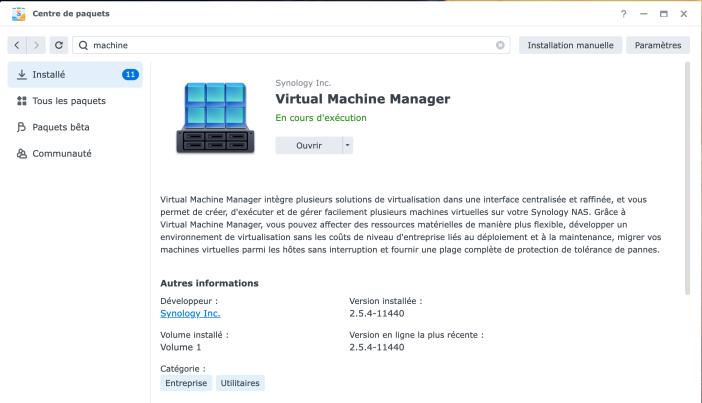
Task: Click the Entreprise category tag
Action: point(186,383)
